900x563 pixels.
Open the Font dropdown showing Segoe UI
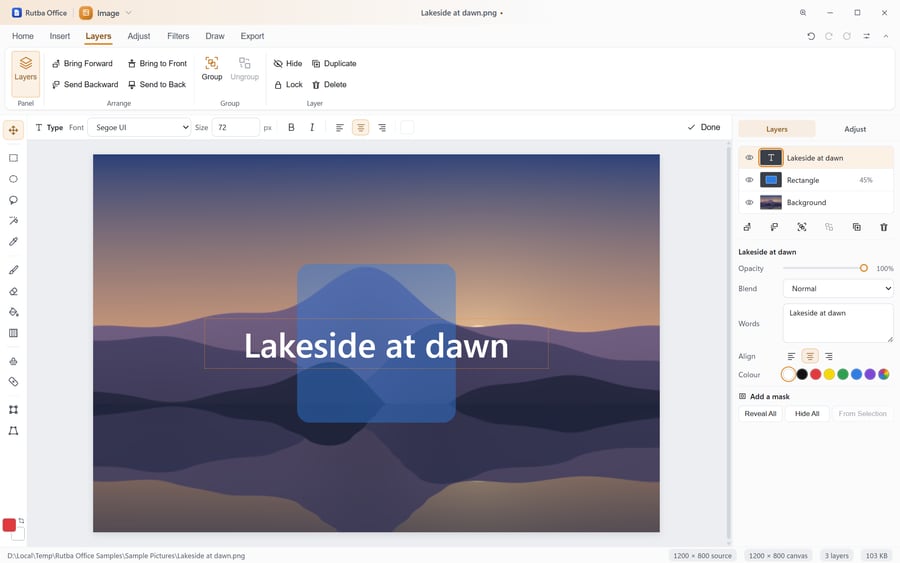tap(139, 127)
